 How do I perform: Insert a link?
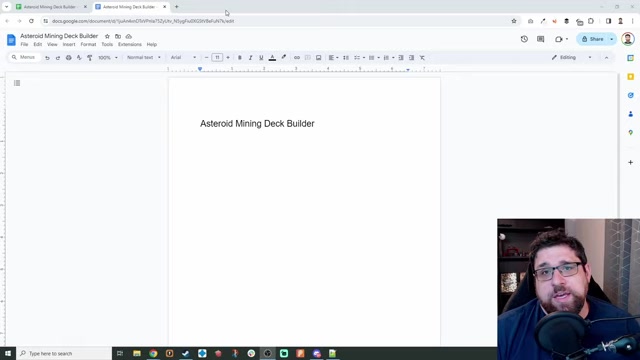(x=297, y=58)
